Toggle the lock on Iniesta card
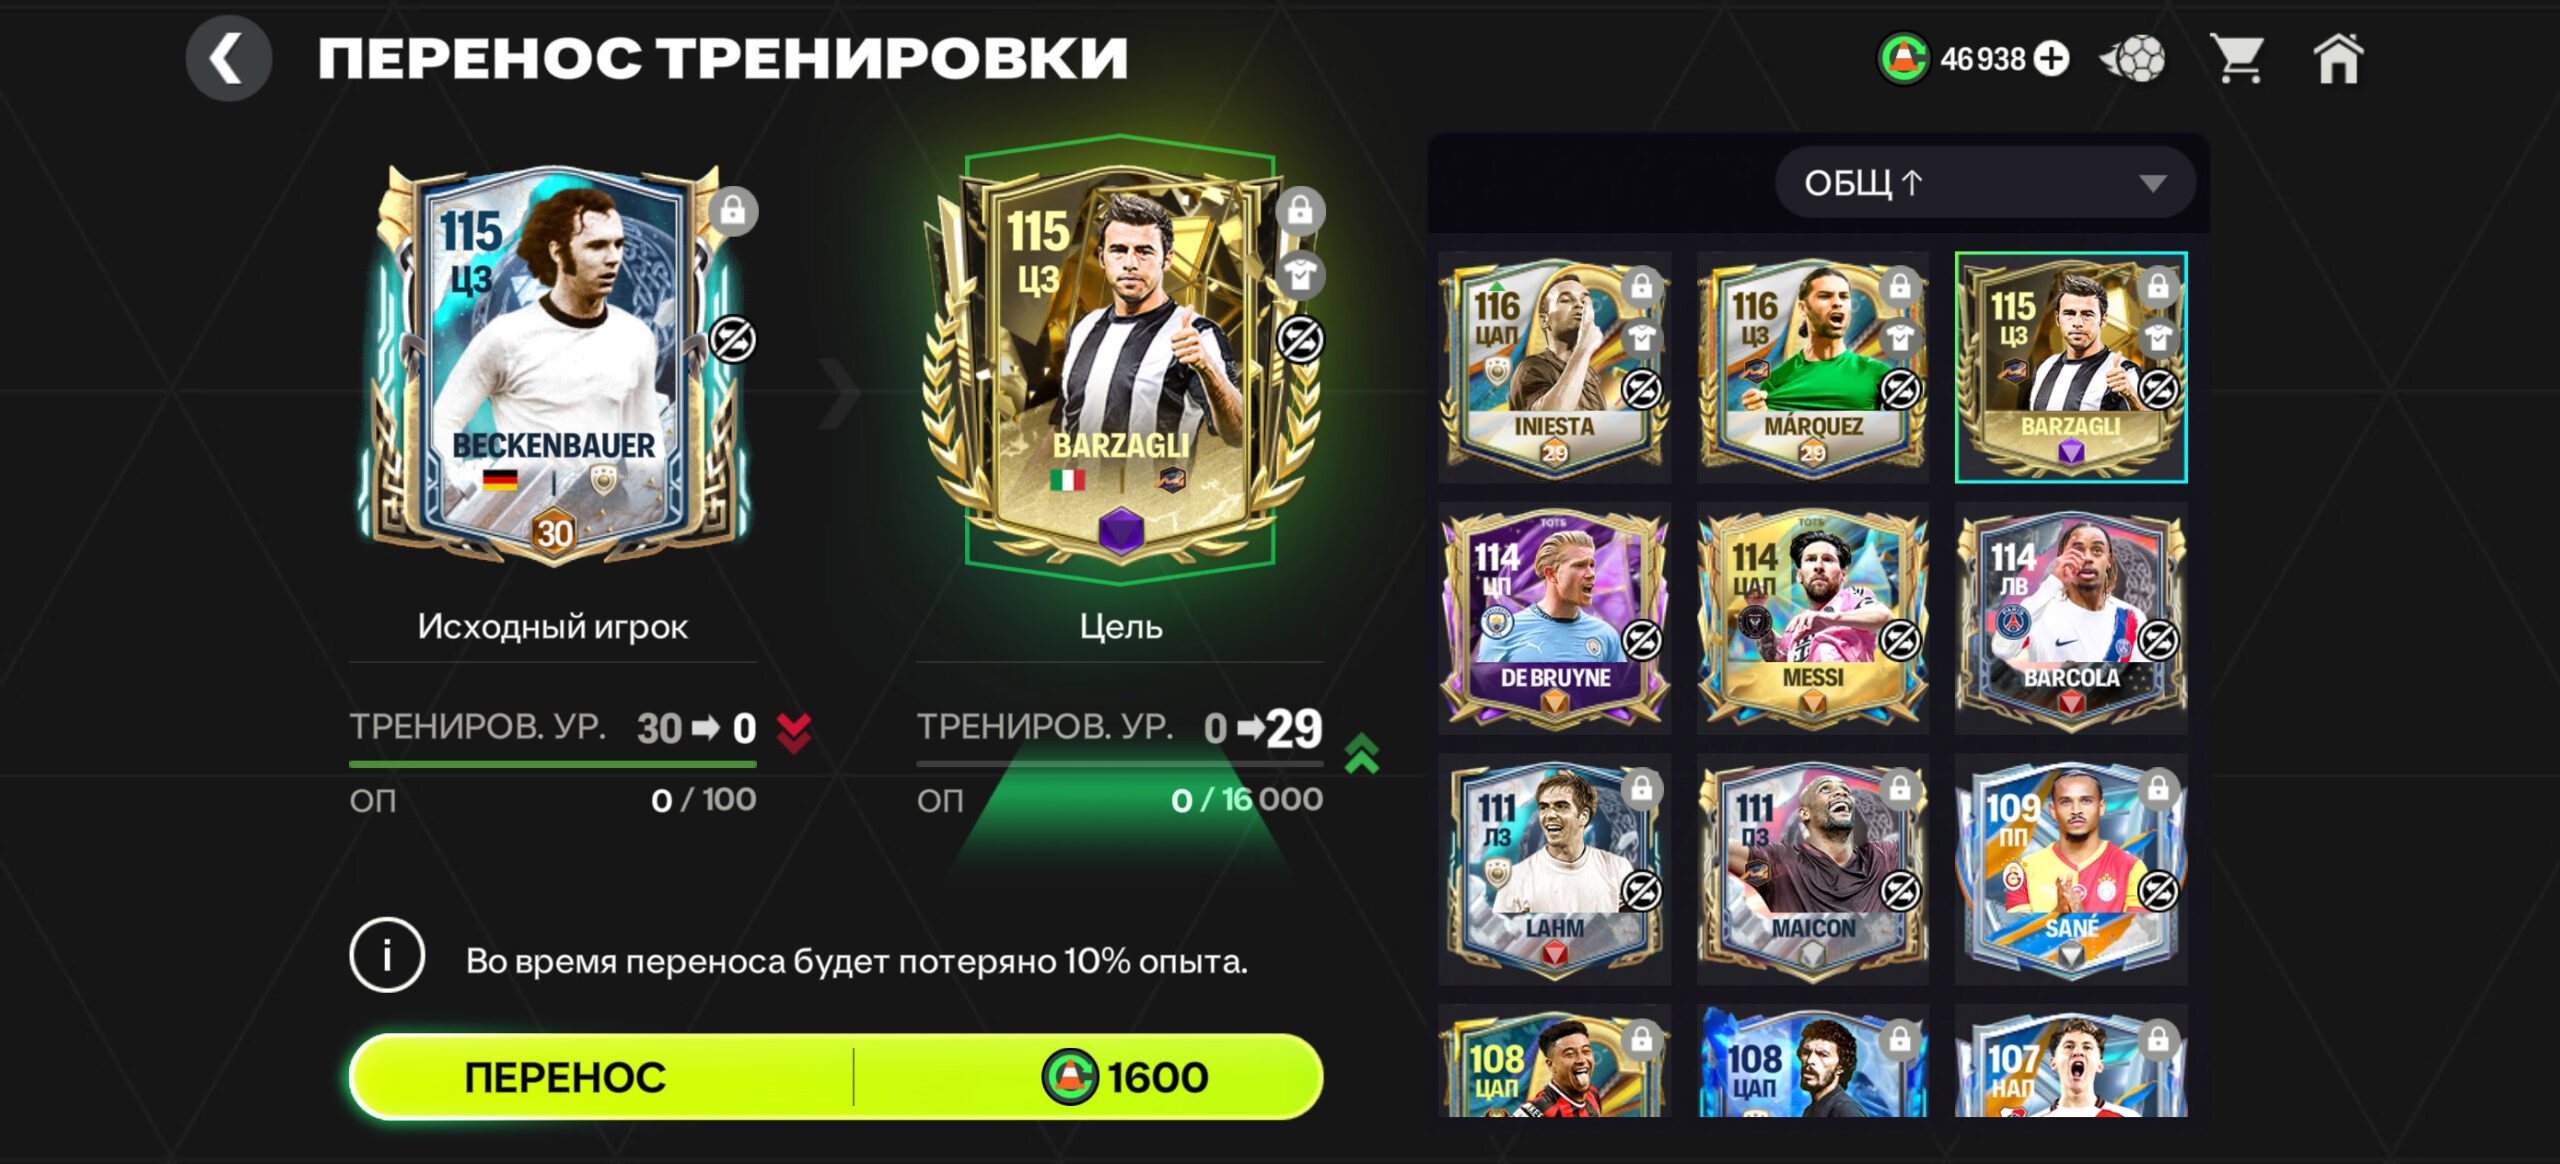 (x=1641, y=287)
